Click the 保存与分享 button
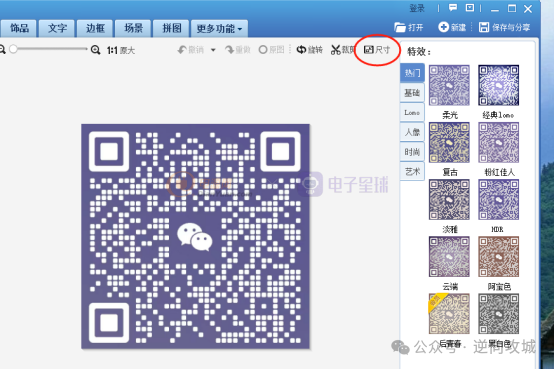This screenshot has width=554, height=369. [x=504, y=27]
